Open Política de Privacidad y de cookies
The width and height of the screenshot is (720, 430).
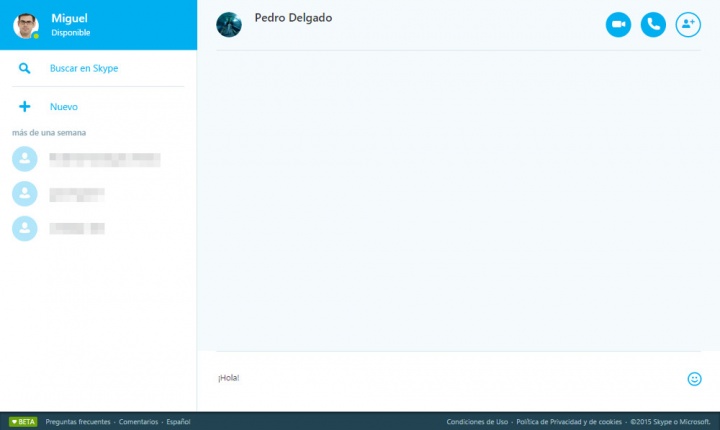point(569,422)
